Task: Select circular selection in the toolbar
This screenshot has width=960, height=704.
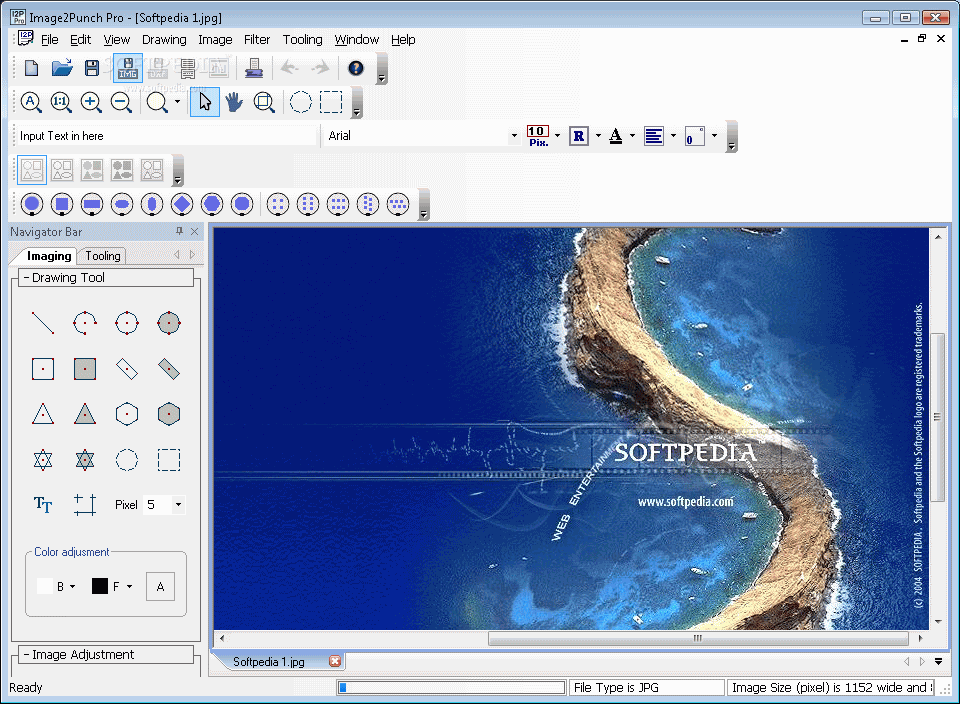Action: click(301, 102)
